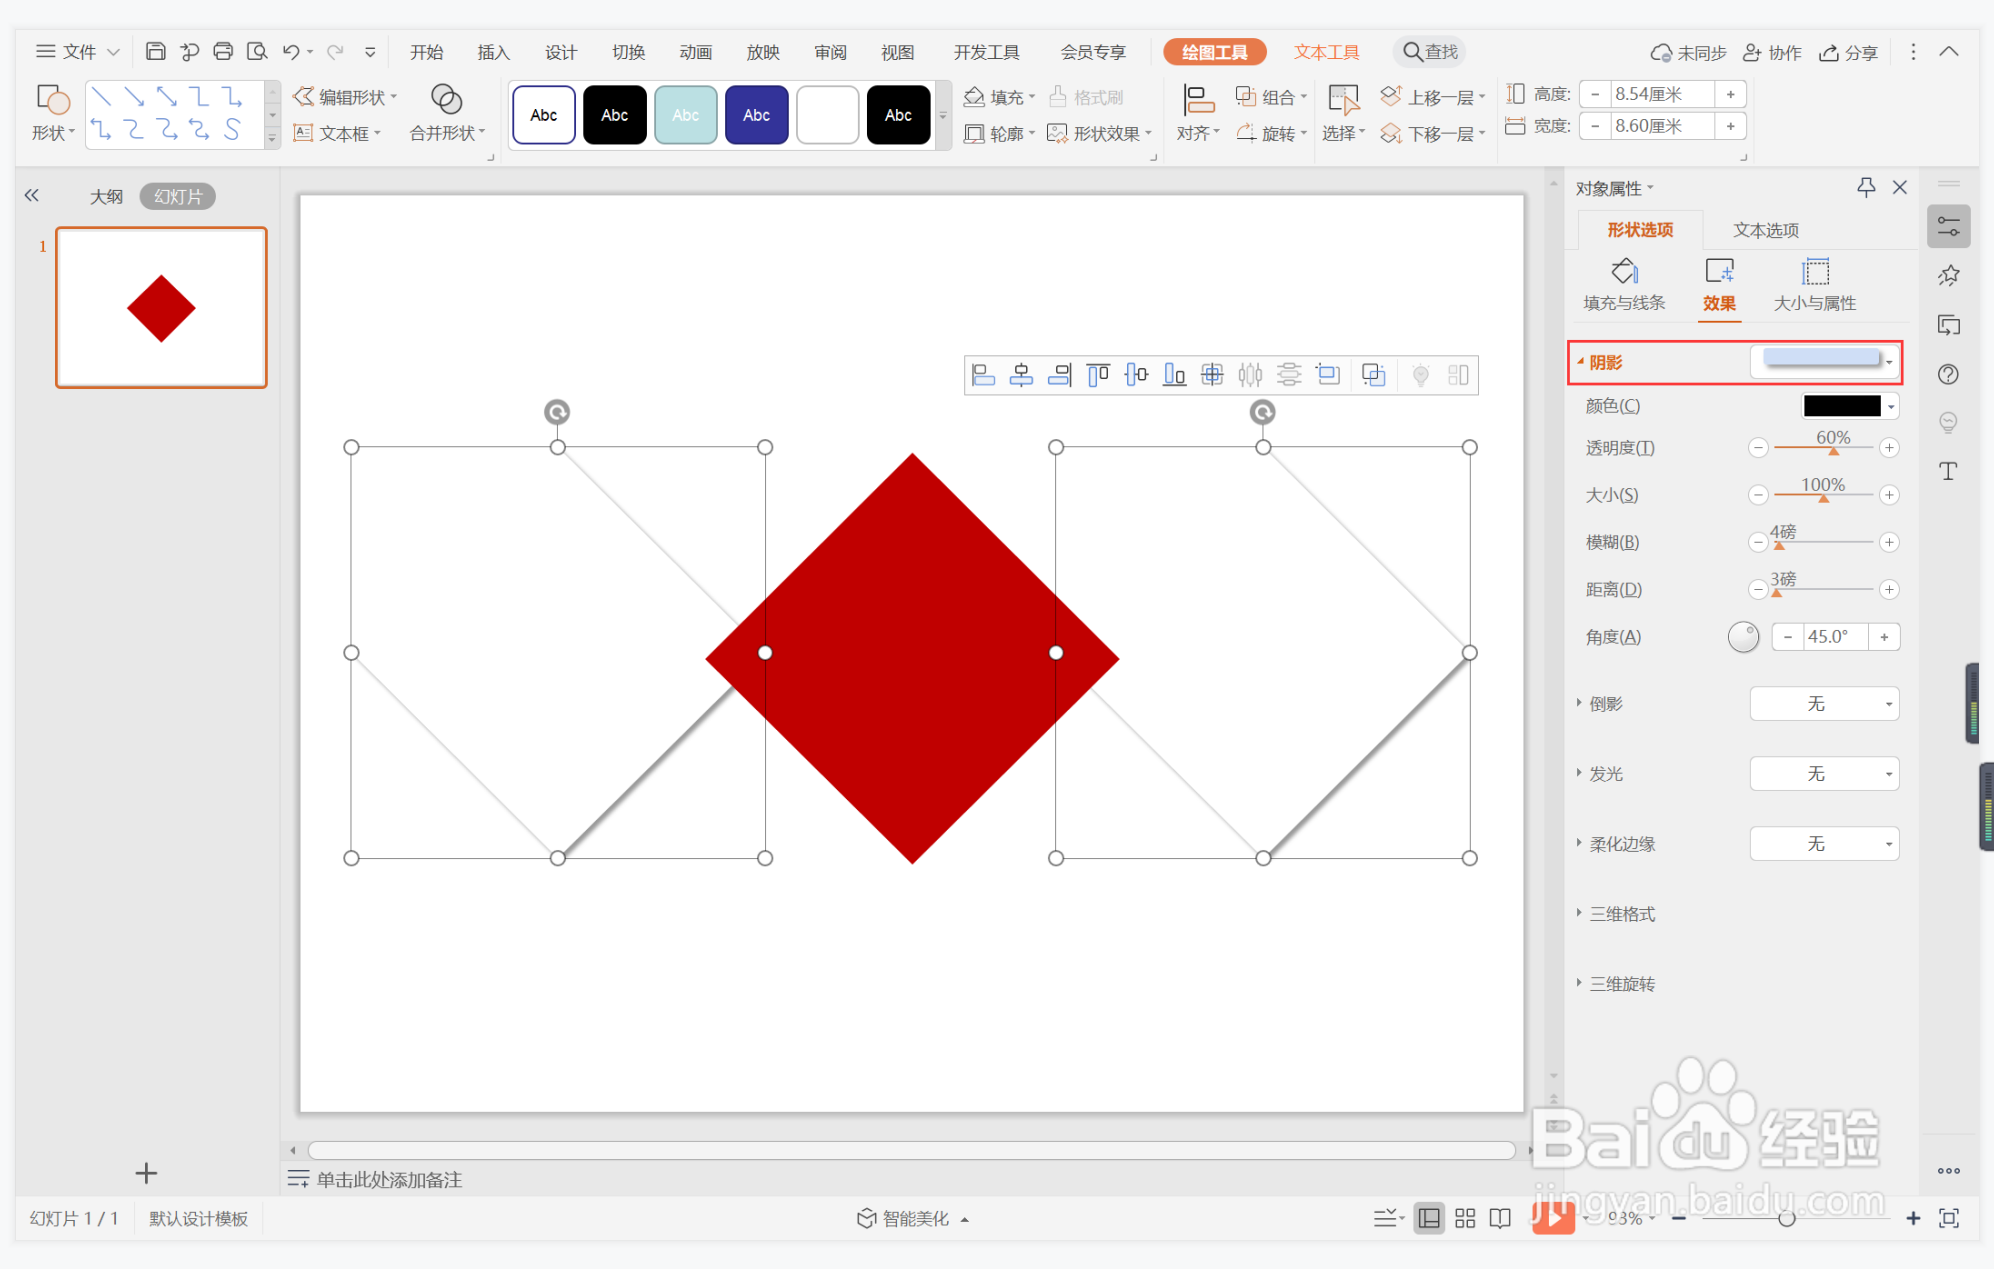Click the center-on-slide icon in floating toolbar
The width and height of the screenshot is (1994, 1269).
pyautogui.click(x=1212, y=375)
